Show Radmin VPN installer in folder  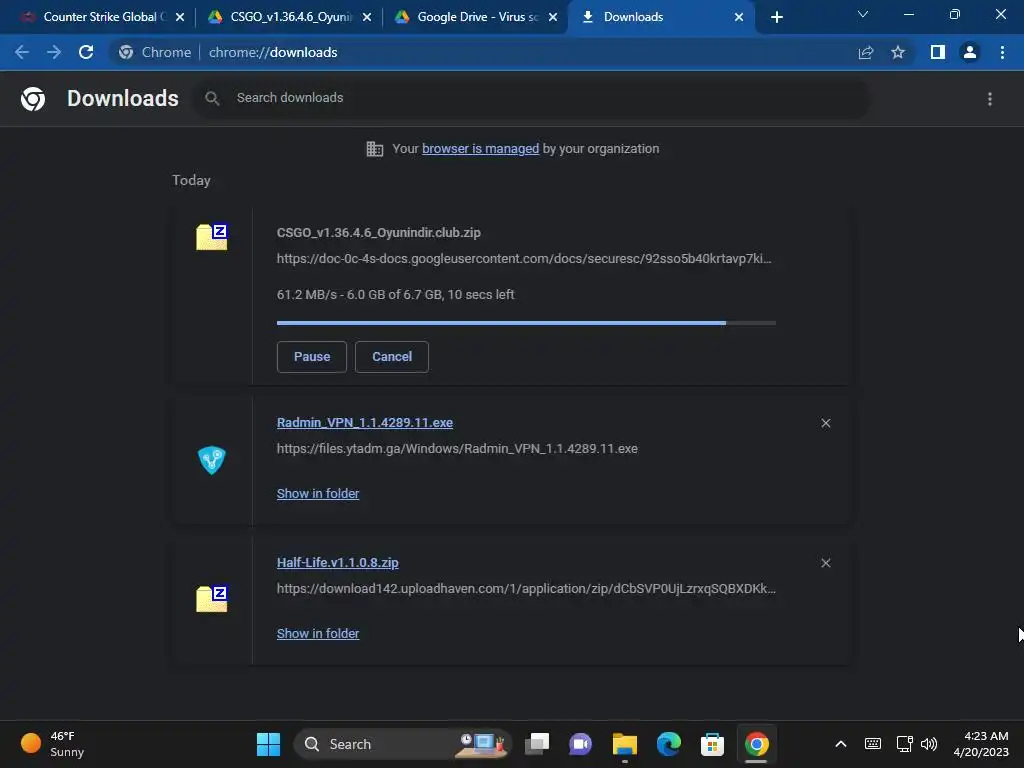click(318, 494)
